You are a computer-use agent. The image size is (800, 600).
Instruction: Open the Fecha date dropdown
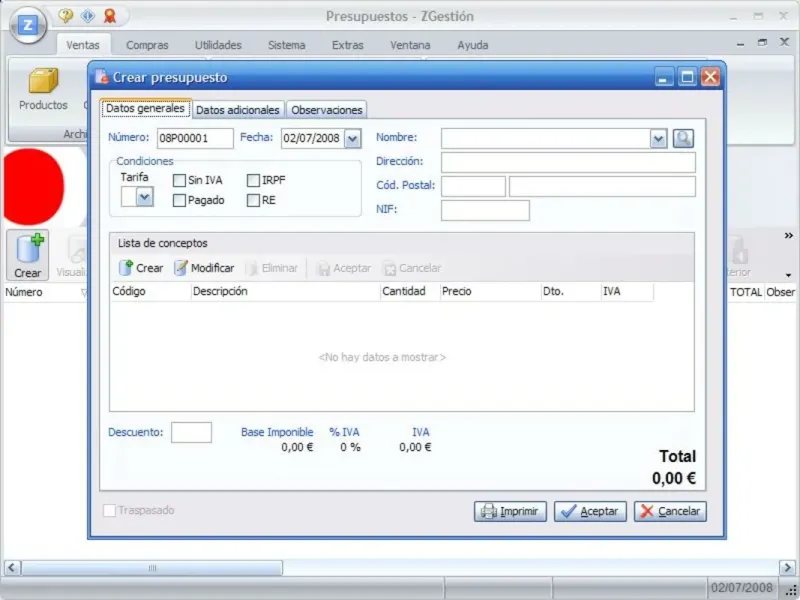pyautogui.click(x=353, y=138)
